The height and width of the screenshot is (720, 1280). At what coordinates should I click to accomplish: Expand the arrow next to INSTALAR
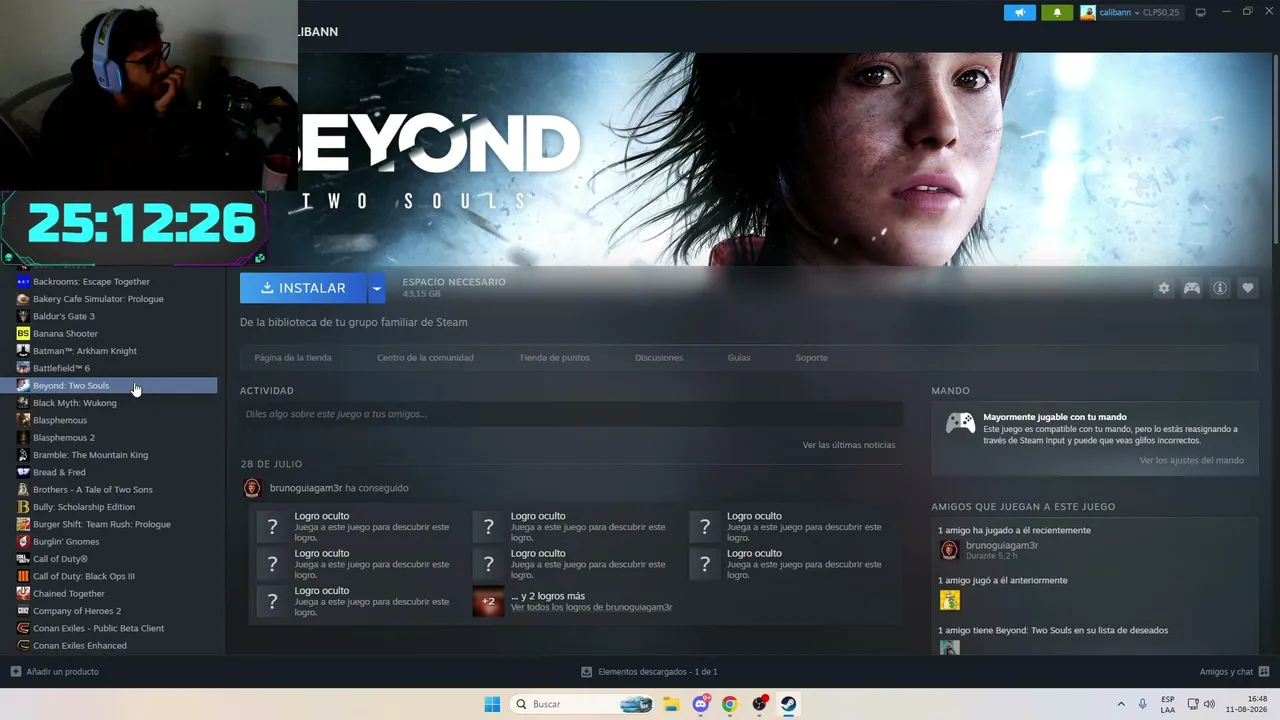coord(377,288)
